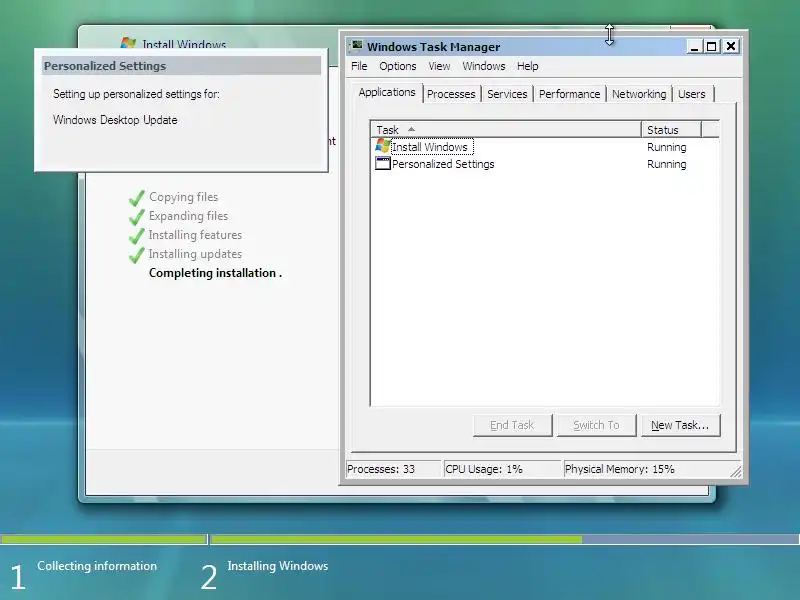Minimize the Windows Task Manager window

click(694, 47)
